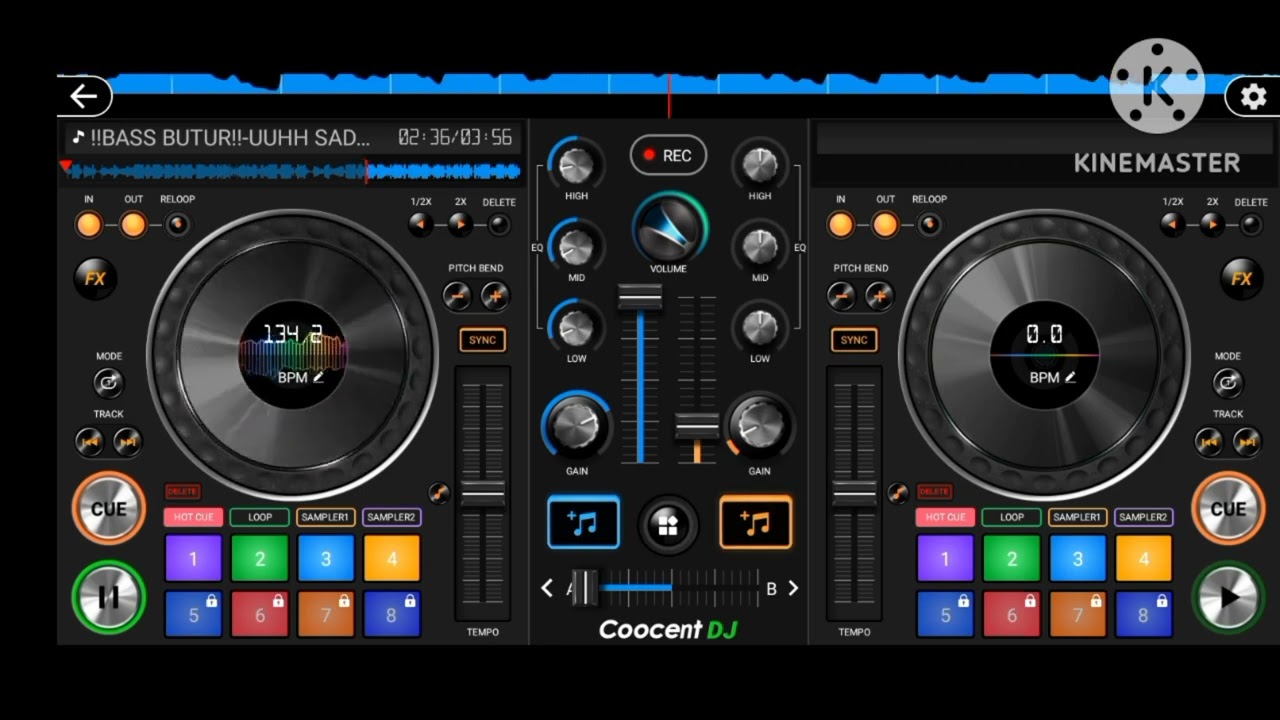Image resolution: width=1280 pixels, height=720 pixels.
Task: Go back using the arrow button
Action: click(84, 96)
